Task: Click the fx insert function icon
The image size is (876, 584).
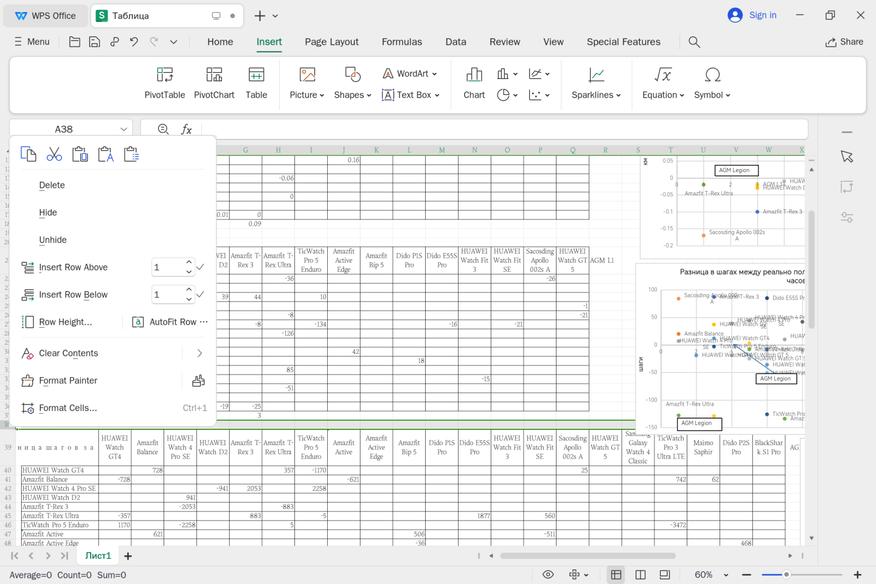Action: 187,129
